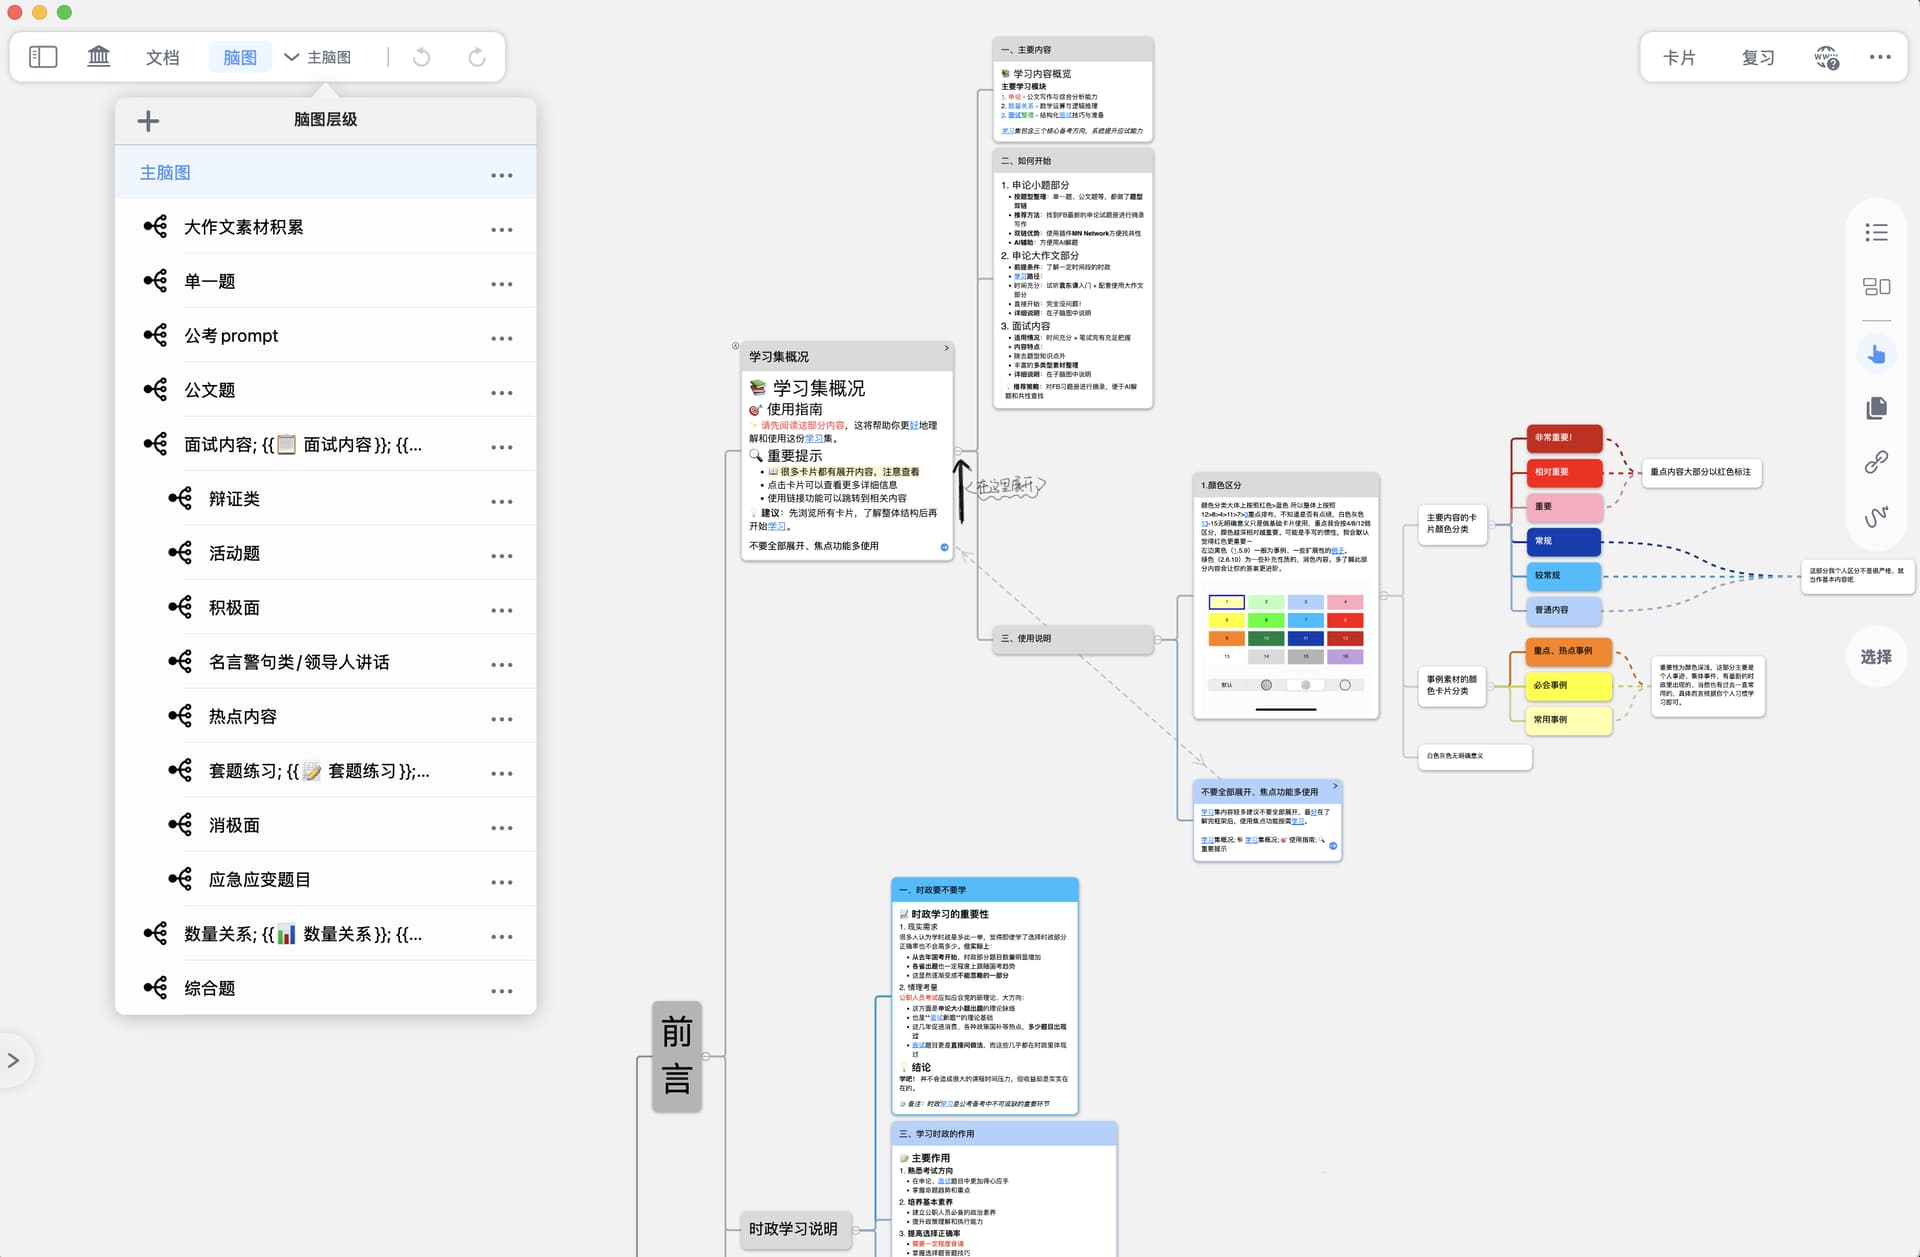Click the 复习 button
1920x1257 pixels.
pos(1758,58)
